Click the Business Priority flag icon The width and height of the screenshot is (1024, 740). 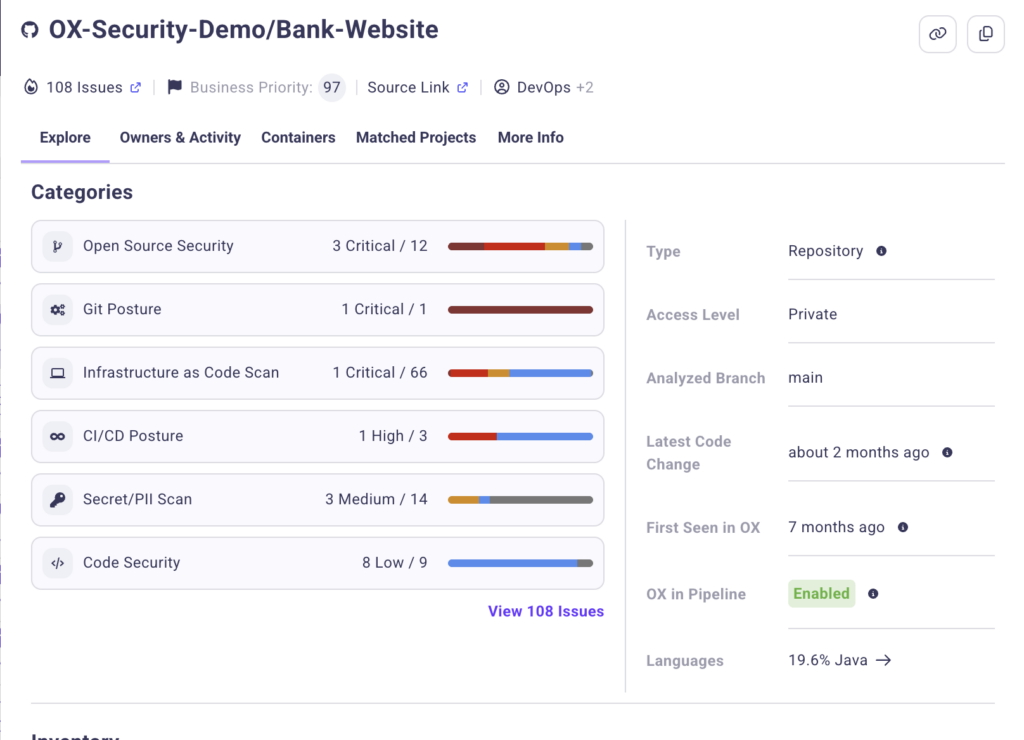174,87
